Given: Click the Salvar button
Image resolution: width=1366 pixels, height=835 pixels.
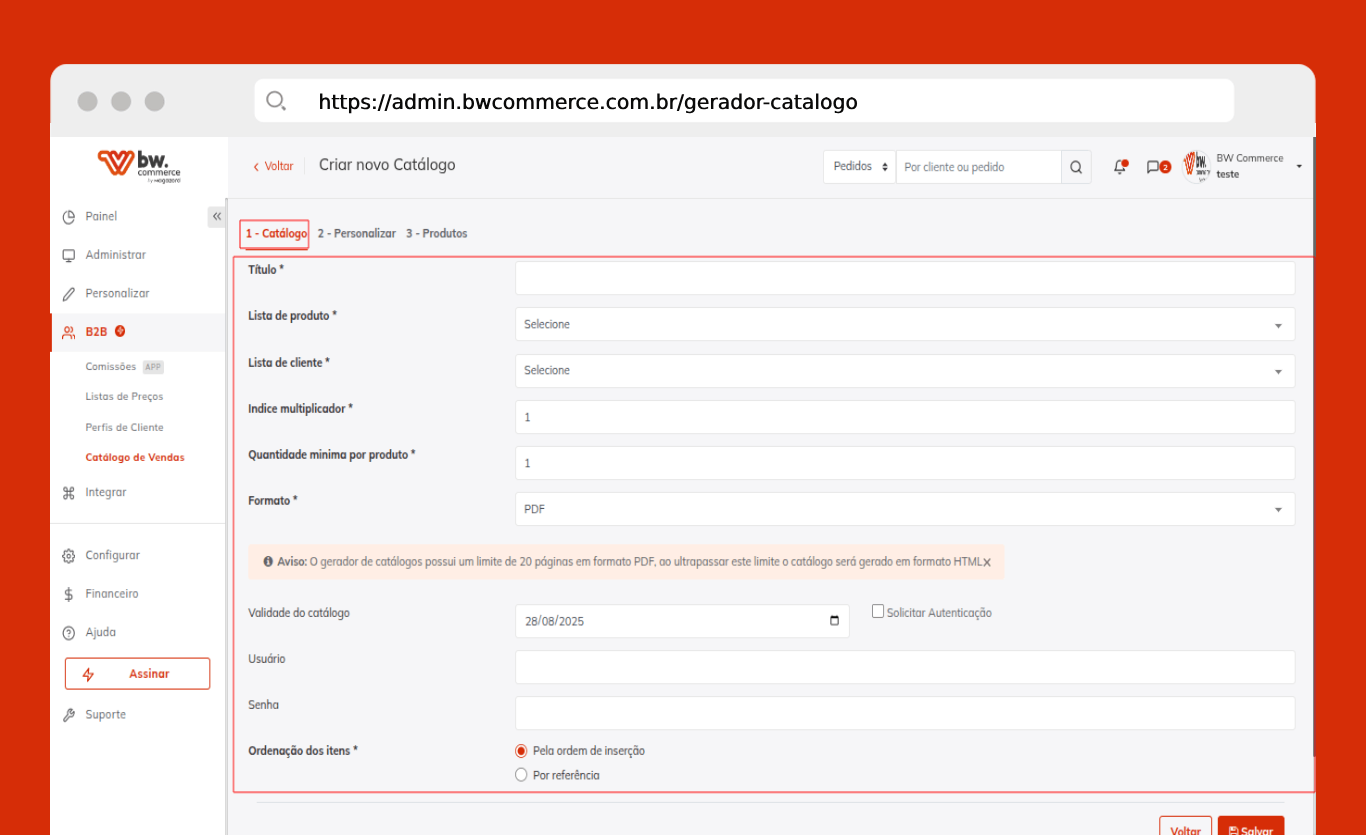Looking at the screenshot, I should [x=1251, y=826].
